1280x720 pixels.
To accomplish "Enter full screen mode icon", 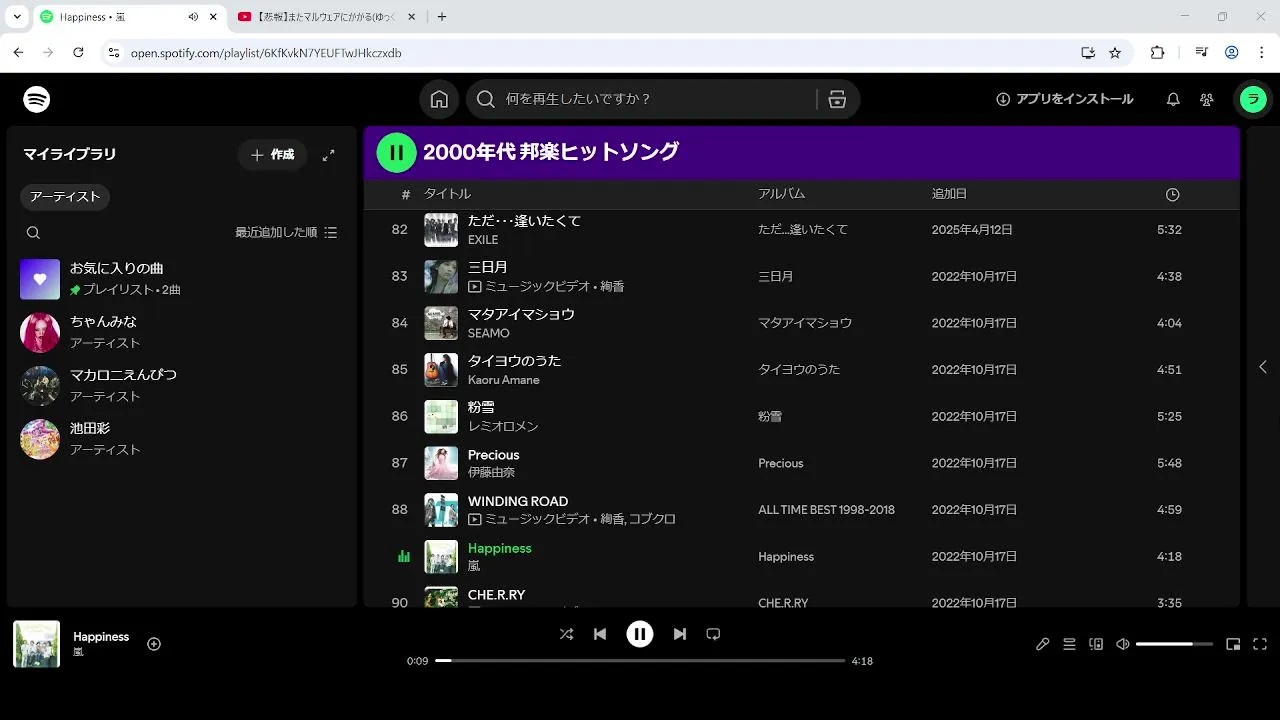I will (x=1260, y=644).
